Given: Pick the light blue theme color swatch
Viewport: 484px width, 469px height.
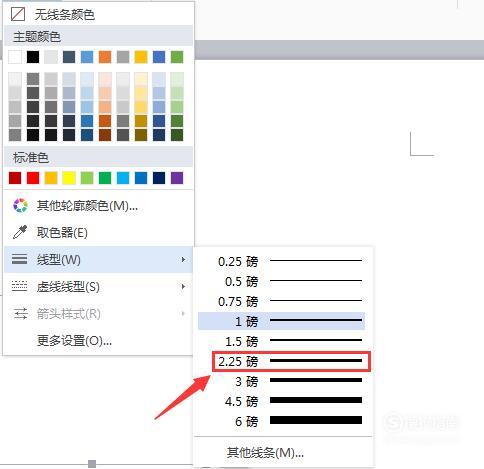Looking at the screenshot, I should pyautogui.click(x=87, y=57).
